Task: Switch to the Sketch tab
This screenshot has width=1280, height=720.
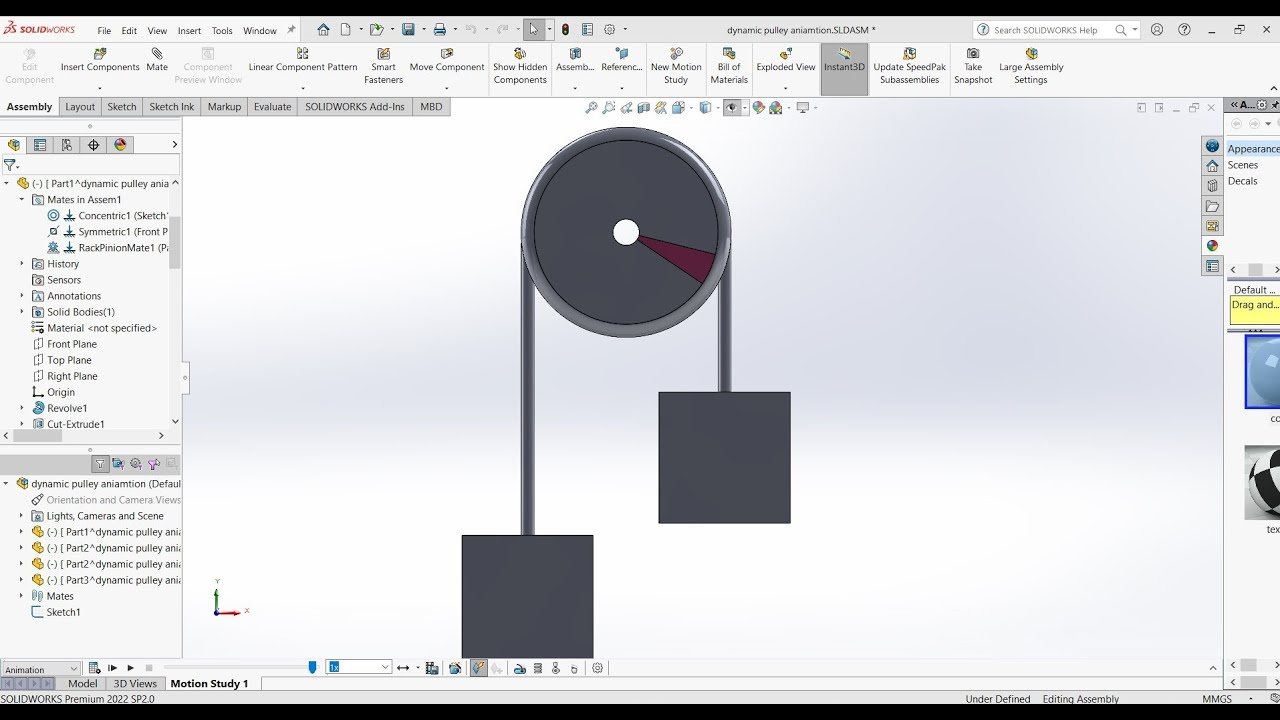Action: tap(122, 107)
